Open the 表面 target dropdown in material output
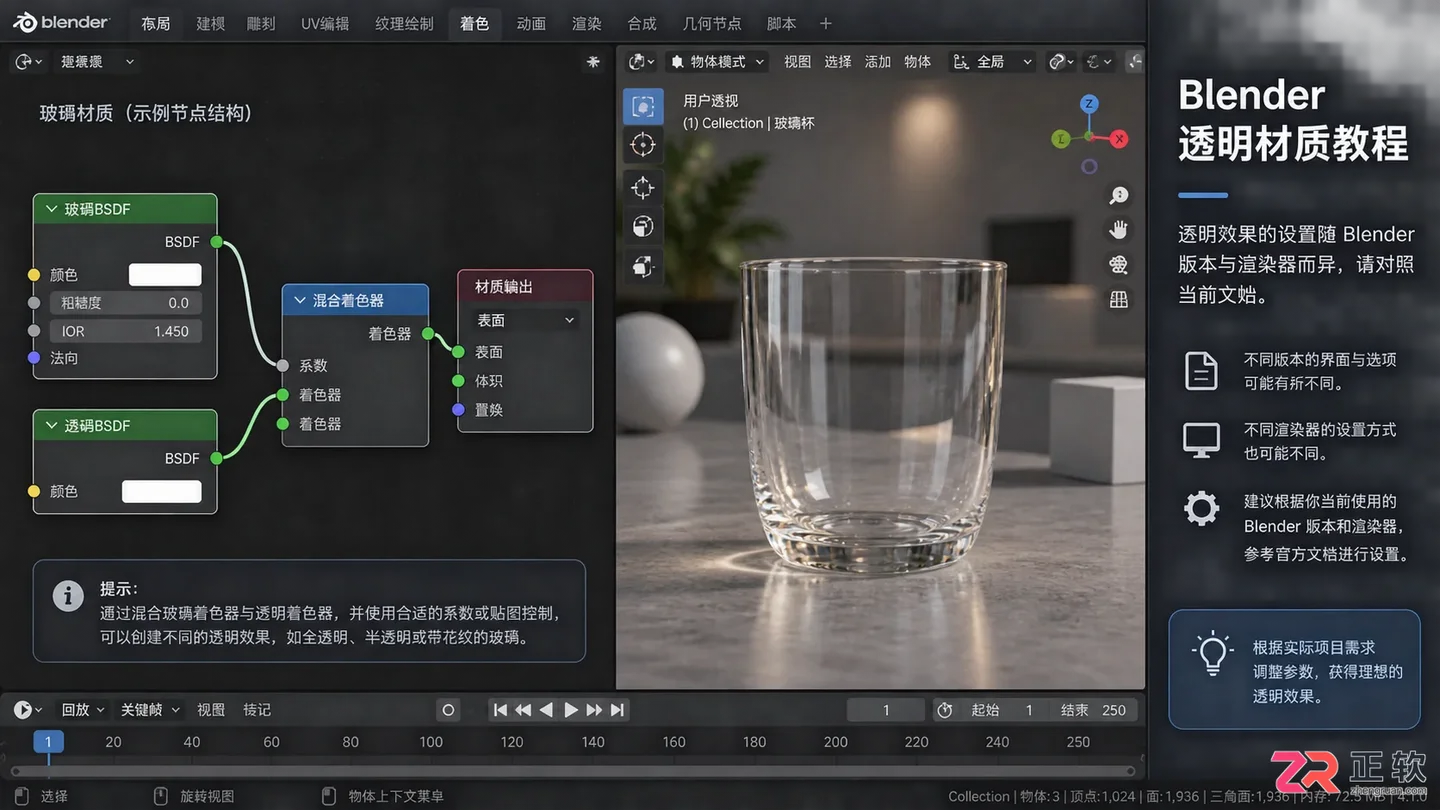 (525, 320)
